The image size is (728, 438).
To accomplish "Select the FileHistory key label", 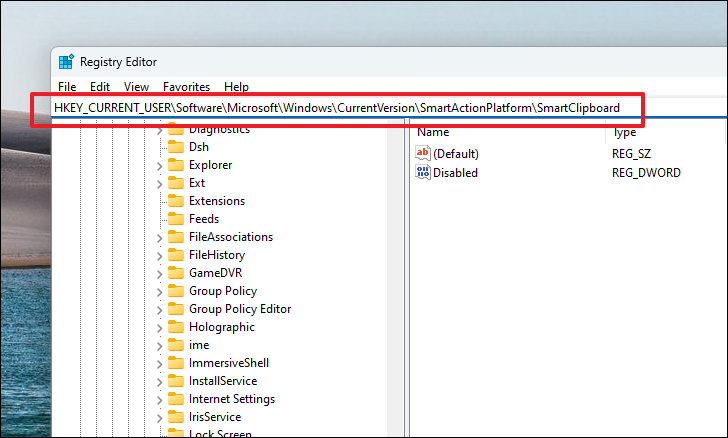I will click(x=217, y=255).
